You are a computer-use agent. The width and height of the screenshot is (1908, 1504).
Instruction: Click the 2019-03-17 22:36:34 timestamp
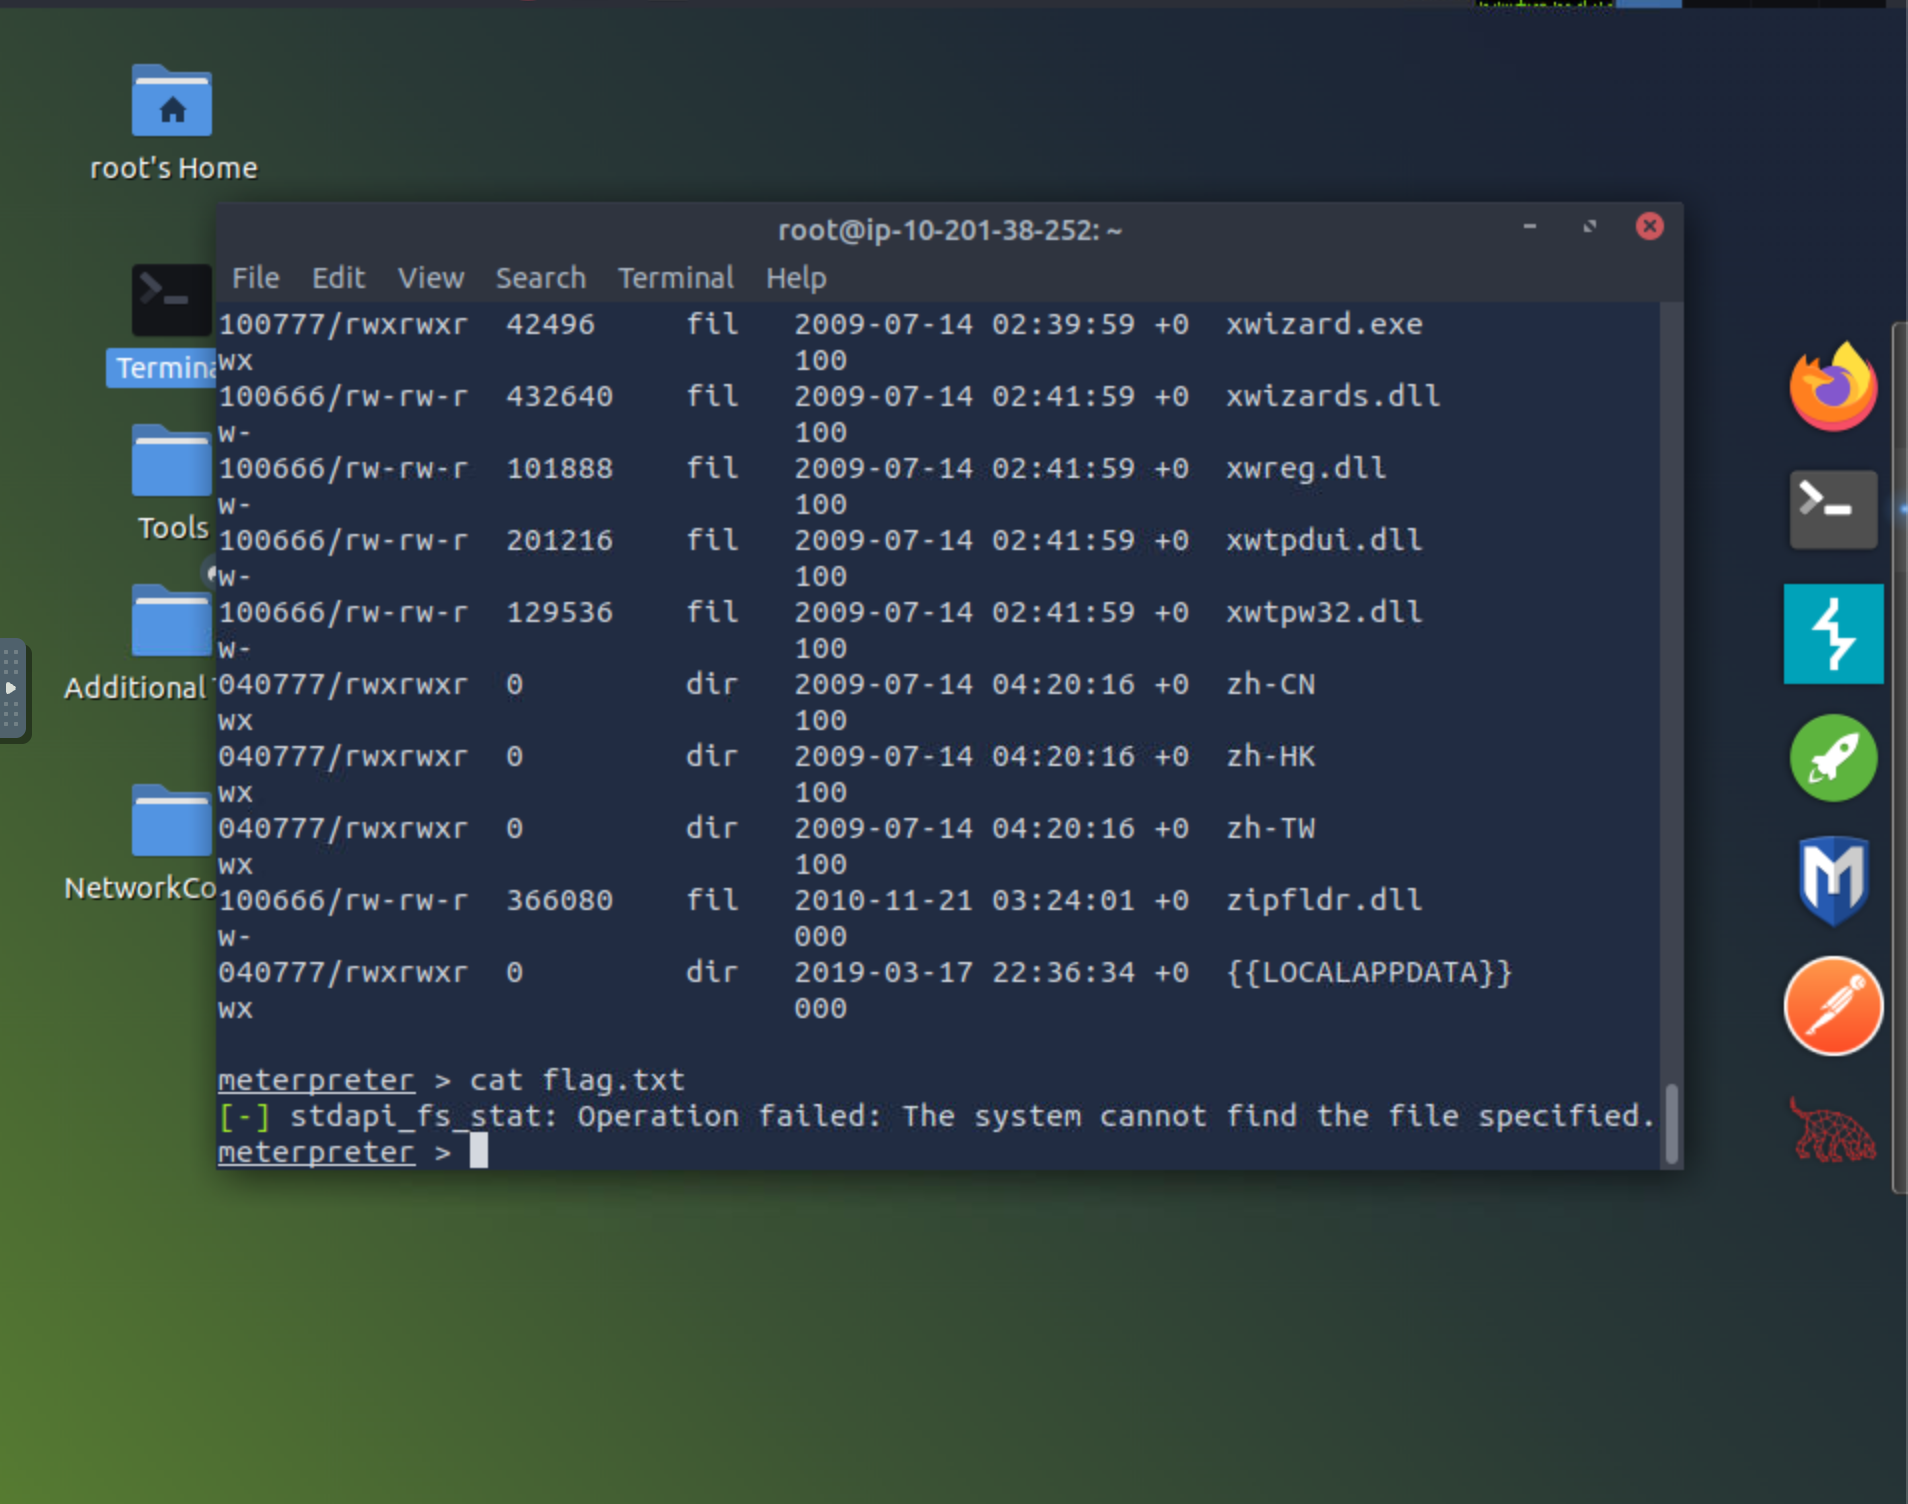964,972
